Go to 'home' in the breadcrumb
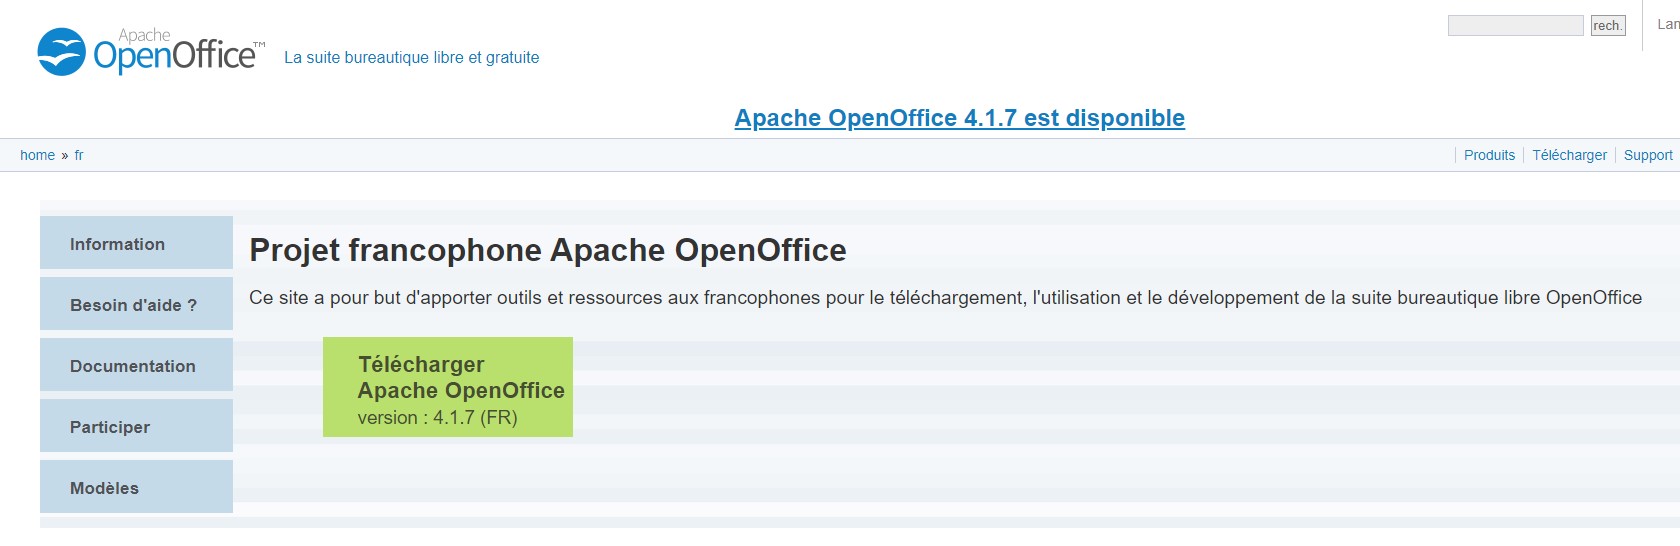Screen dimensions: 1680x546 tap(37, 155)
